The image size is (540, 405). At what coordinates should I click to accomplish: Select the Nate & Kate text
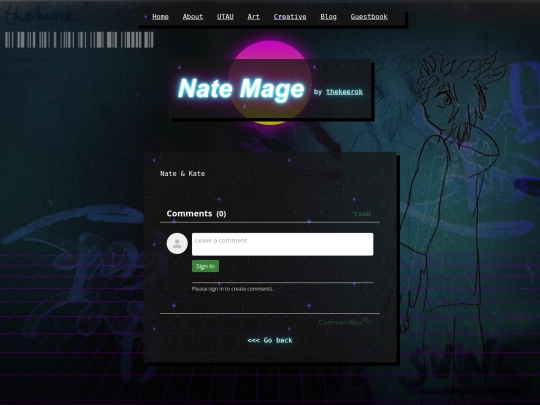tap(183, 174)
